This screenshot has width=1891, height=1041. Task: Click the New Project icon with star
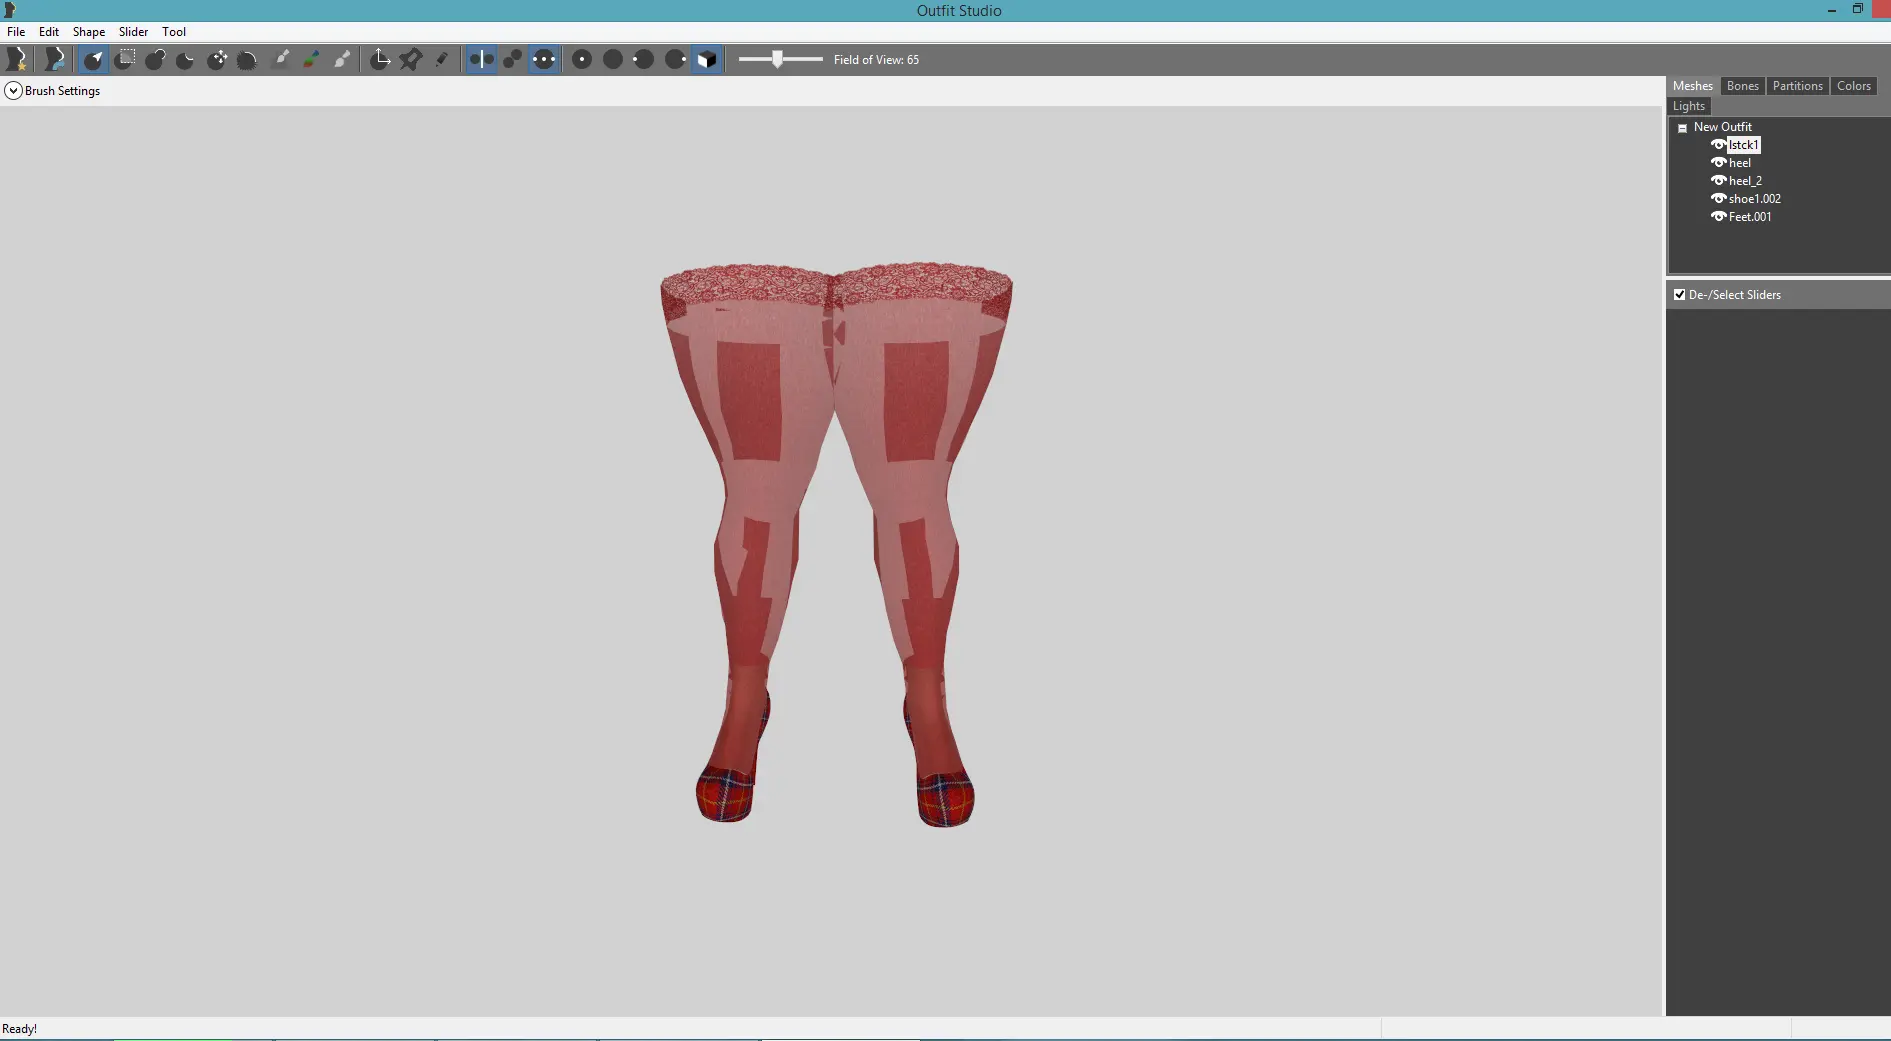[x=17, y=59]
